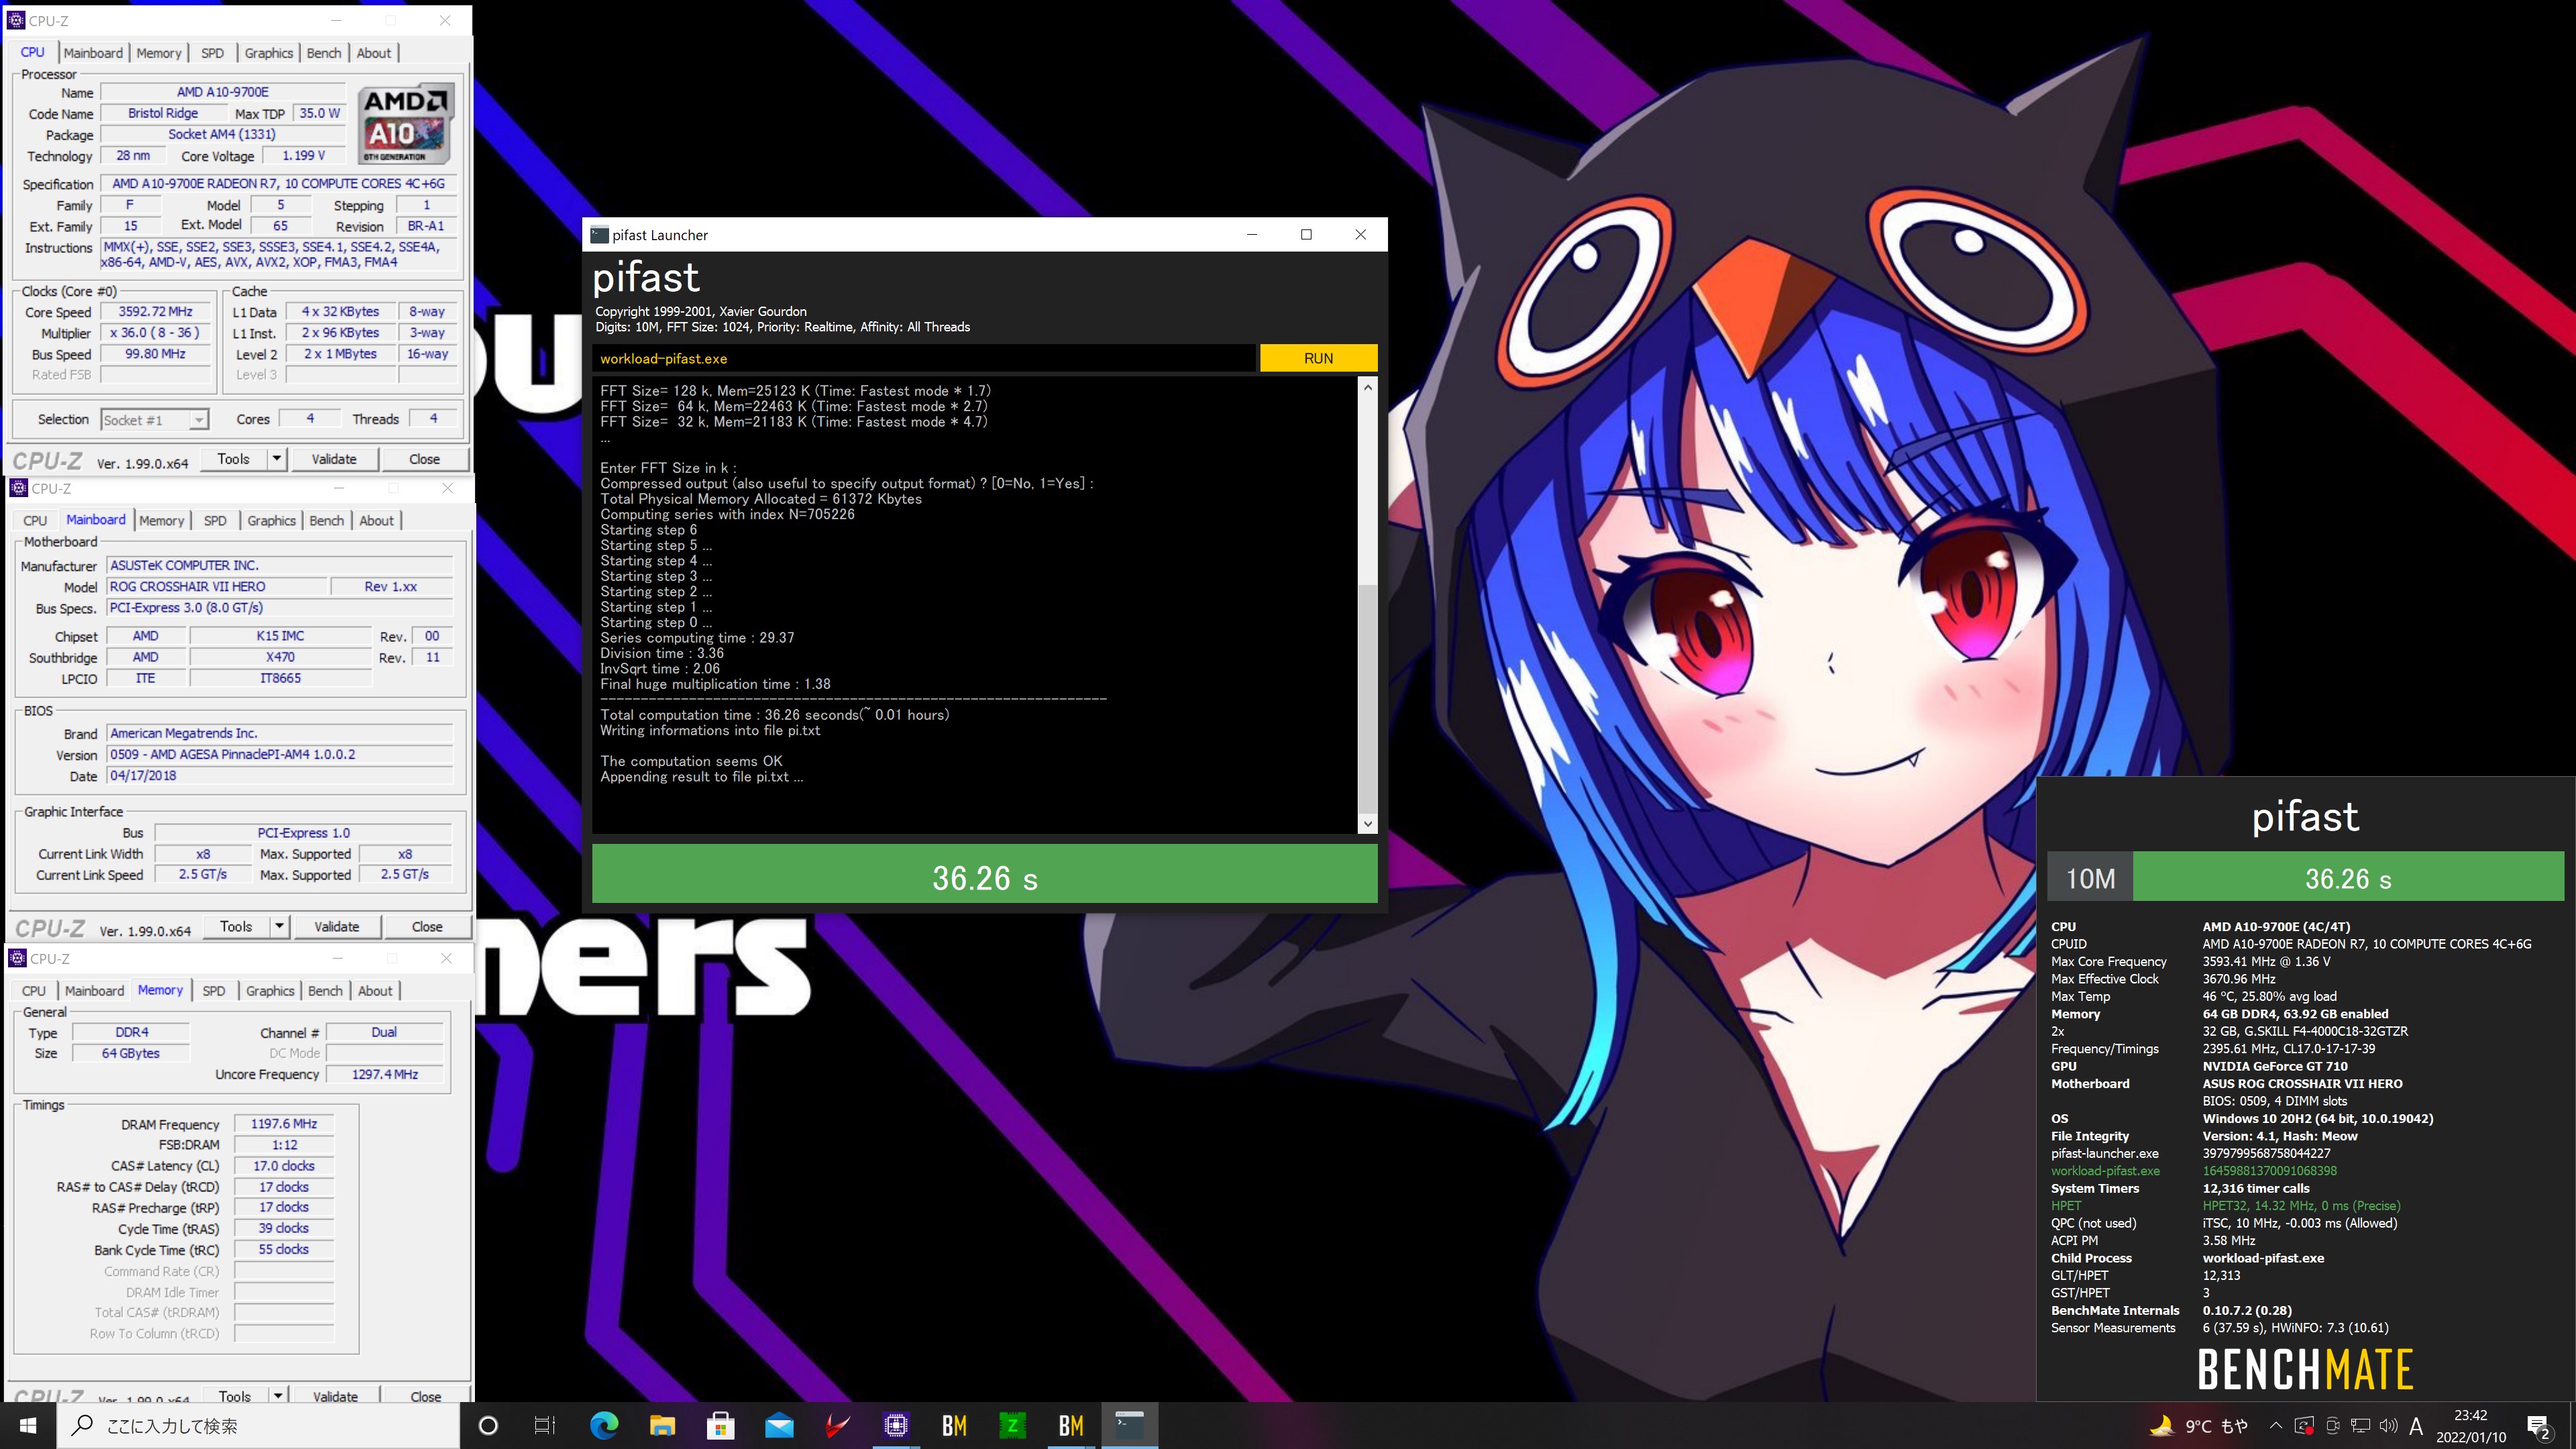Click the Meet Now camera tray icon
Image resolution: width=2576 pixels, height=1449 pixels.
point(2332,1426)
